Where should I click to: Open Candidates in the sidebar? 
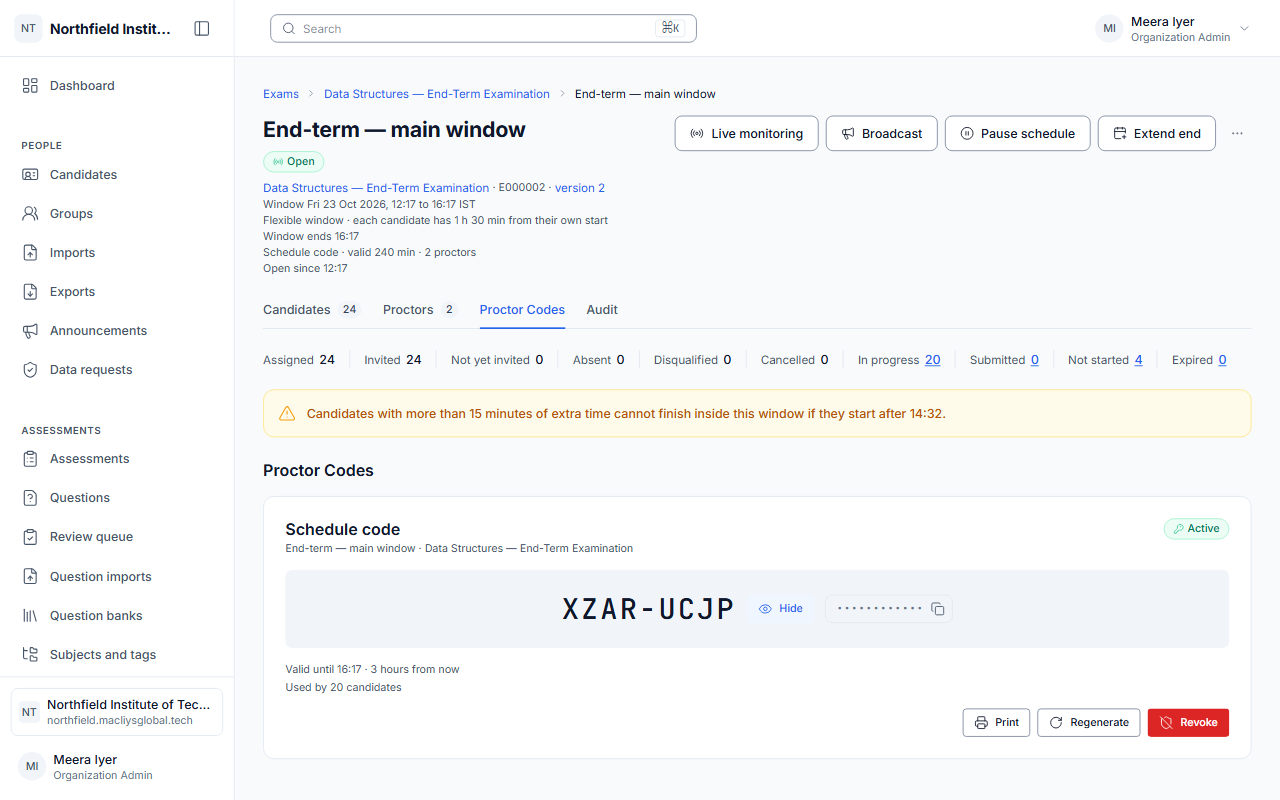(117, 175)
